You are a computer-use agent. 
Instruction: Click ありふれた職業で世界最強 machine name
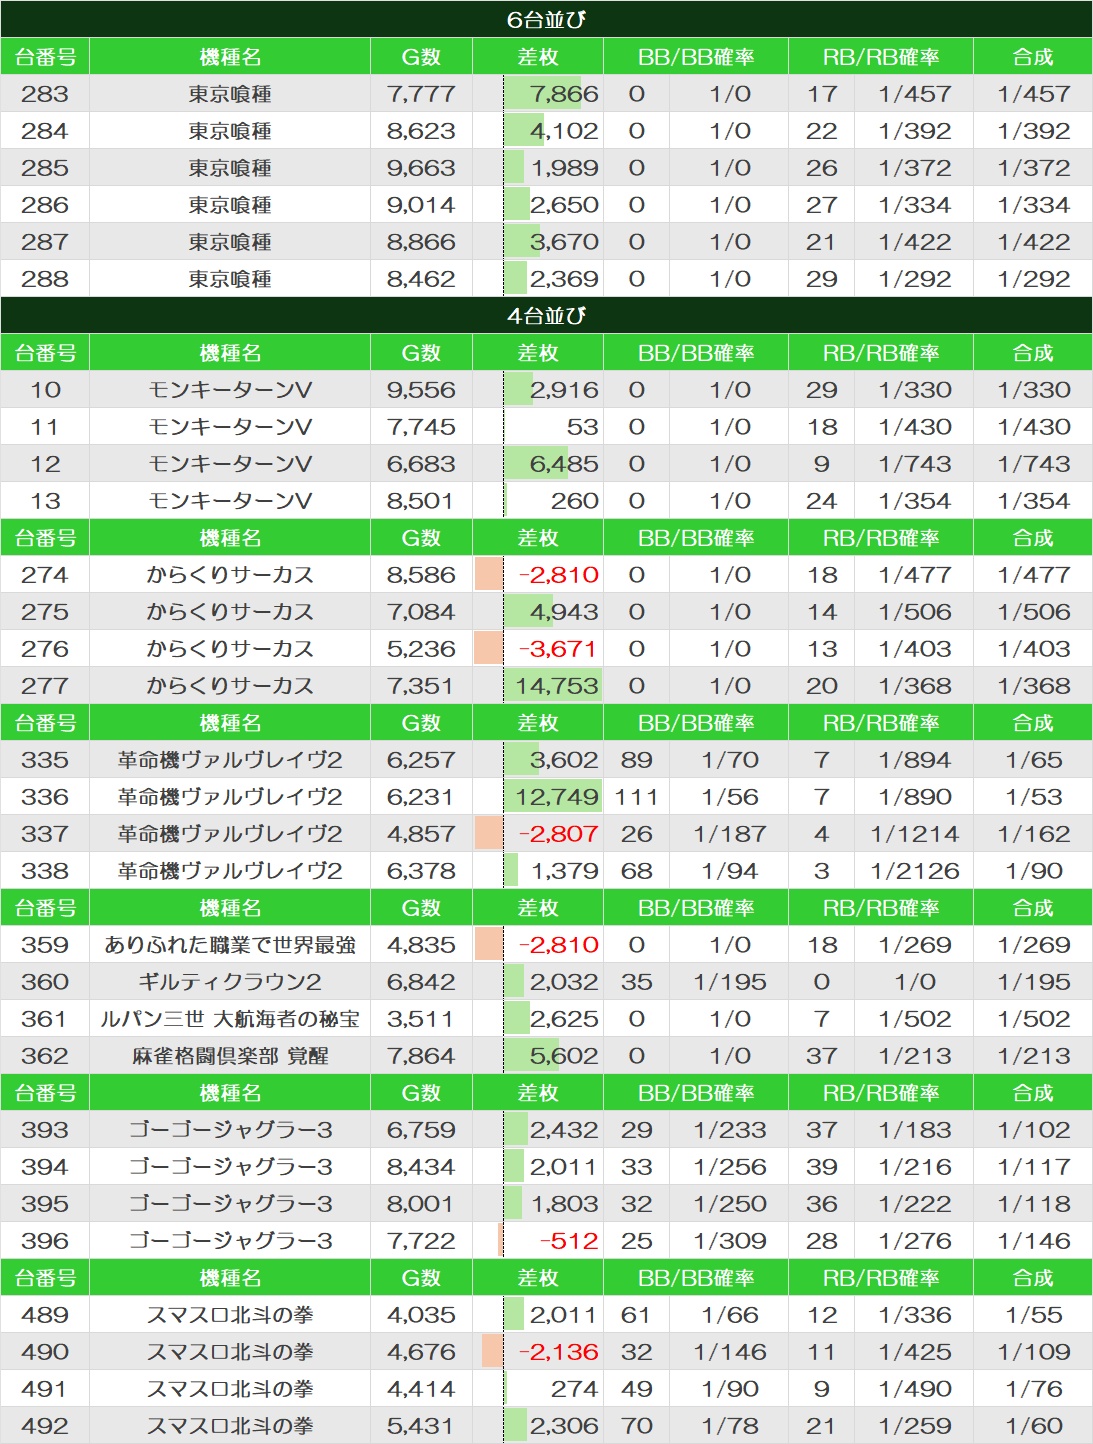[x=230, y=945]
